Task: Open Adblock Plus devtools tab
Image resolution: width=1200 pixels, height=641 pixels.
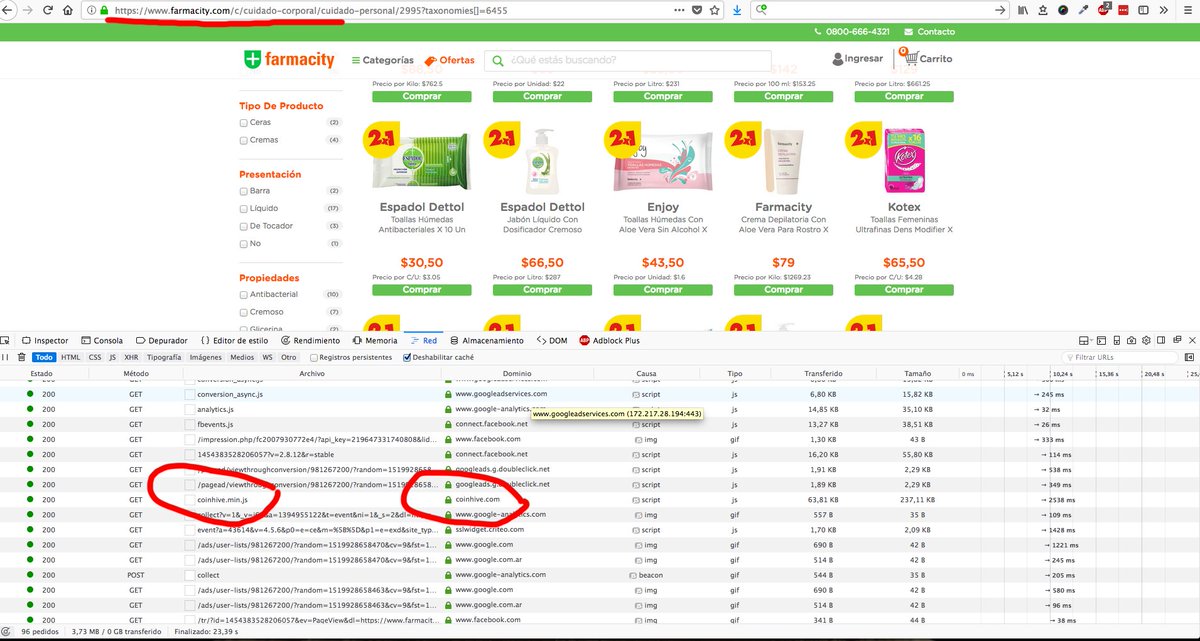Action: pos(610,340)
